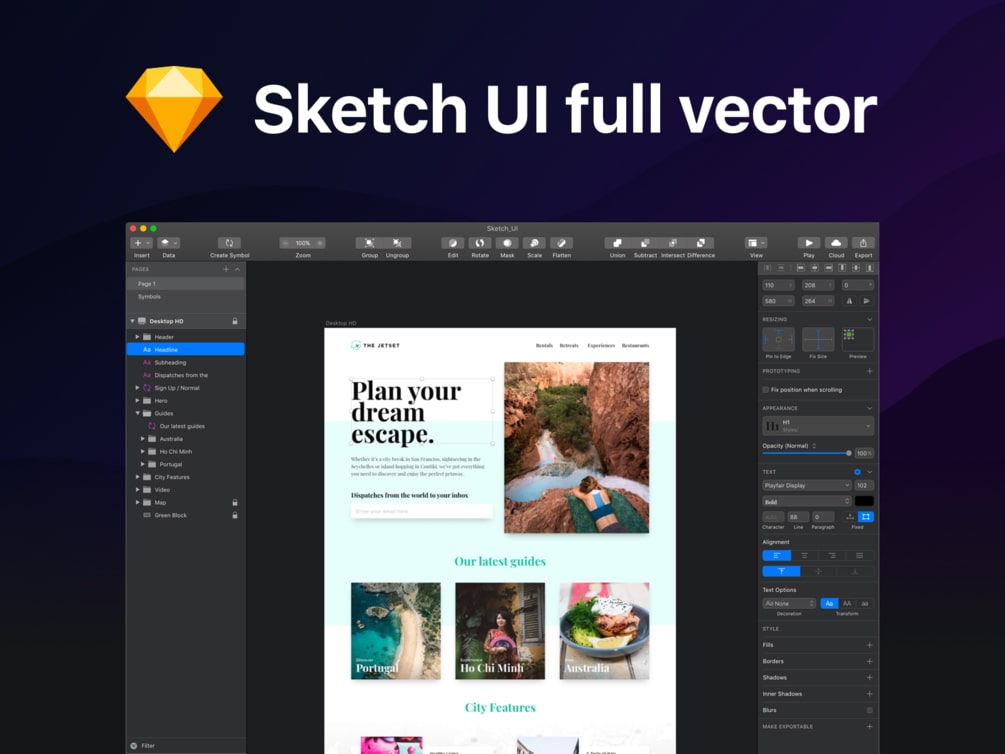
Task: Switch to the Symbols page
Action: (150, 296)
